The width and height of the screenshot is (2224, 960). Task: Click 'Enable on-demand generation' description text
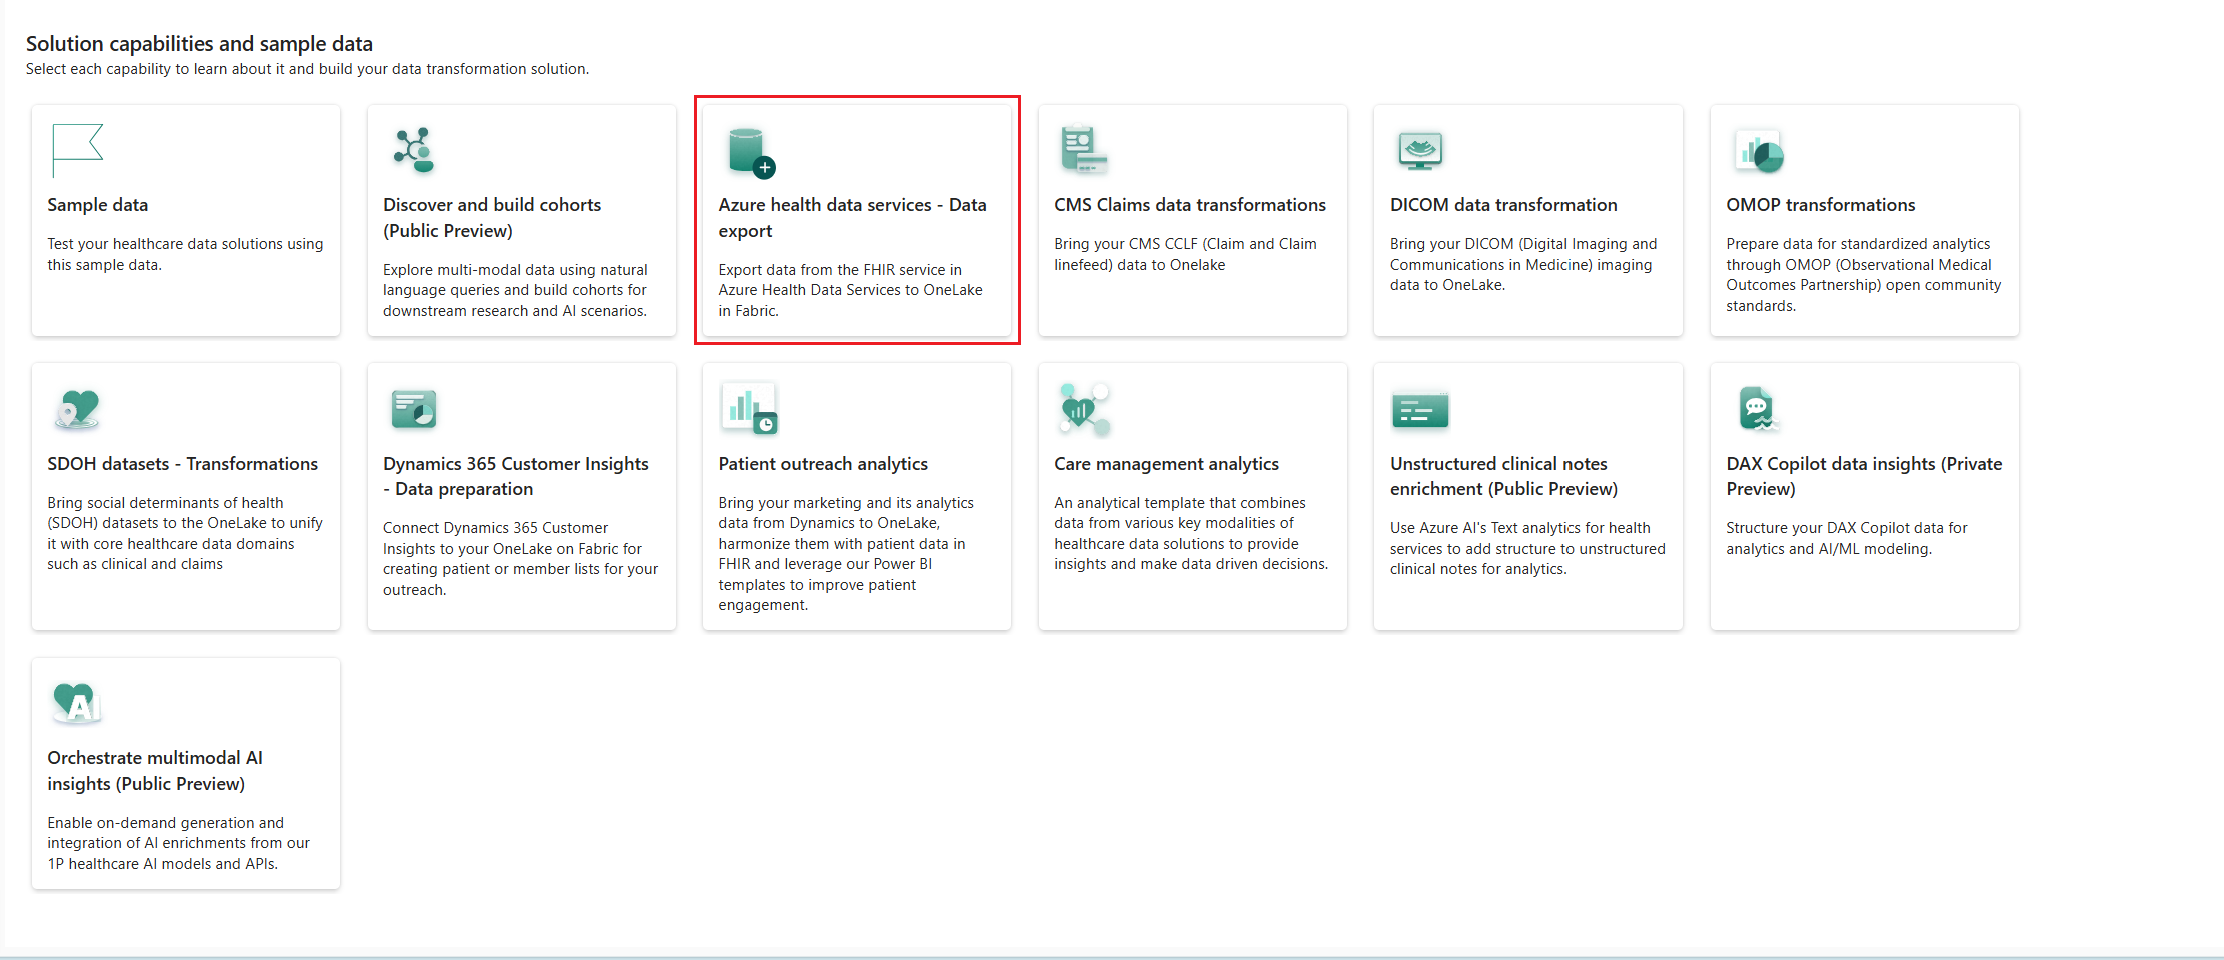coord(178,843)
